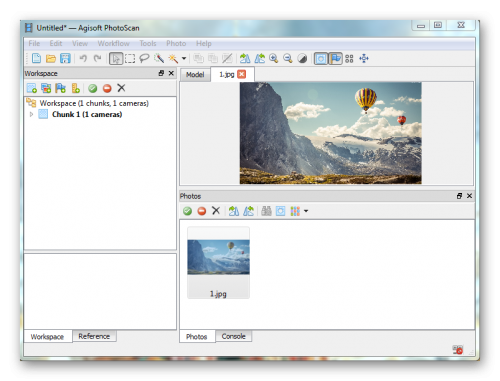
Task: Open the magic wand tool dropdown arrow
Action: [x=184, y=59]
